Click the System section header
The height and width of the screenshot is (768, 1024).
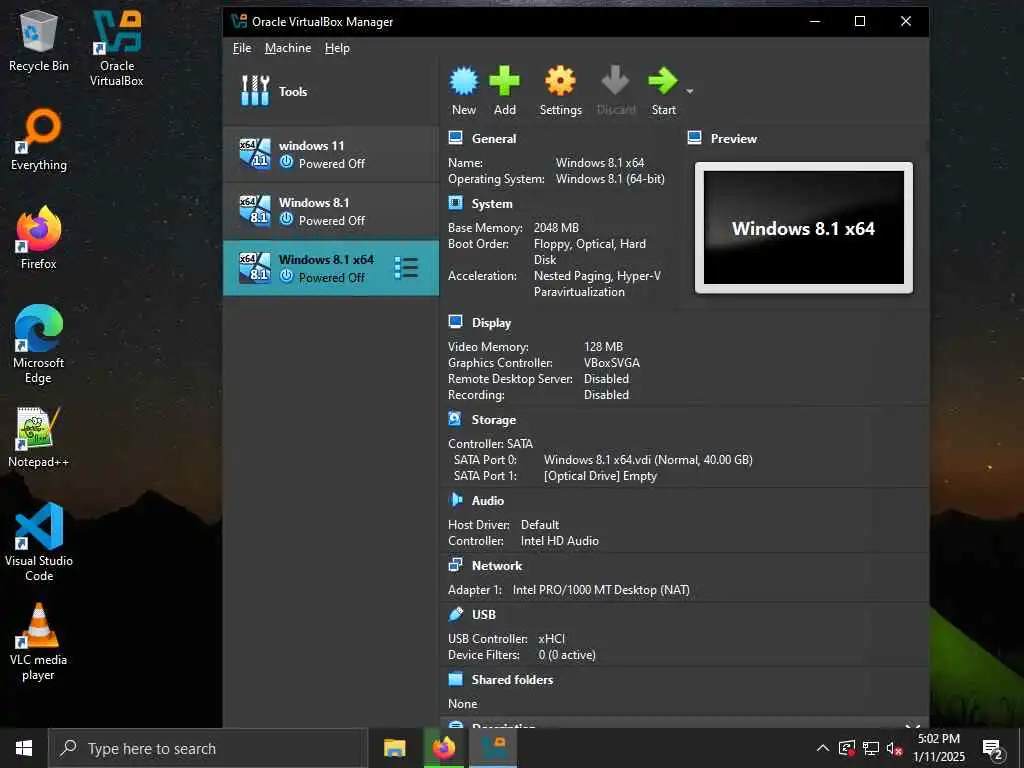tap(492, 204)
